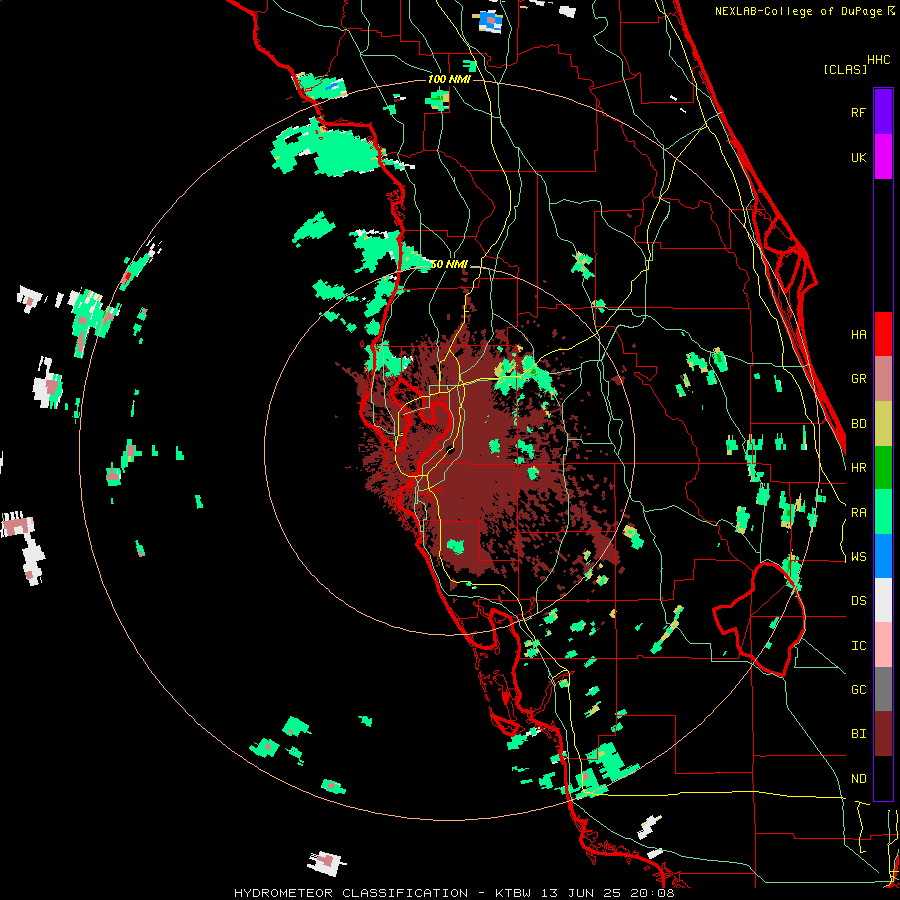Click the 'DS' legend label
The height and width of the screenshot is (900, 900).
pos(858,601)
